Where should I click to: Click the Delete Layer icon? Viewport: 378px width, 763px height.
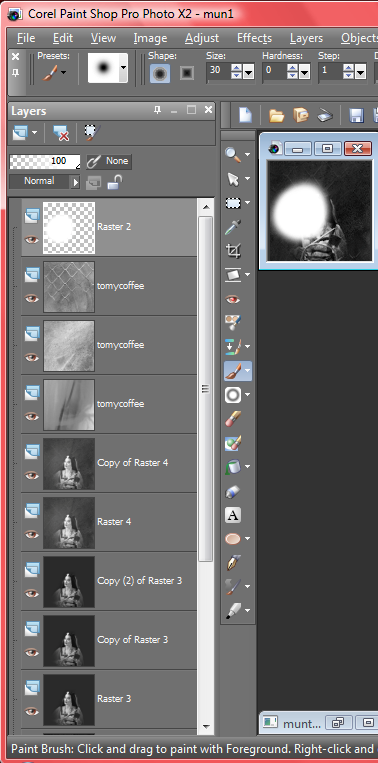click(61, 132)
